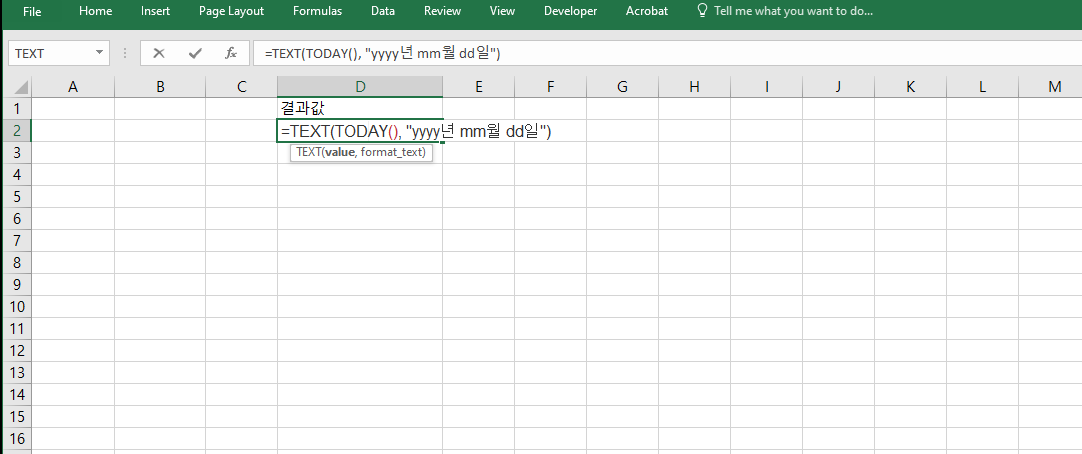Select row 5 header
1082x454 pixels.
[x=17, y=197]
